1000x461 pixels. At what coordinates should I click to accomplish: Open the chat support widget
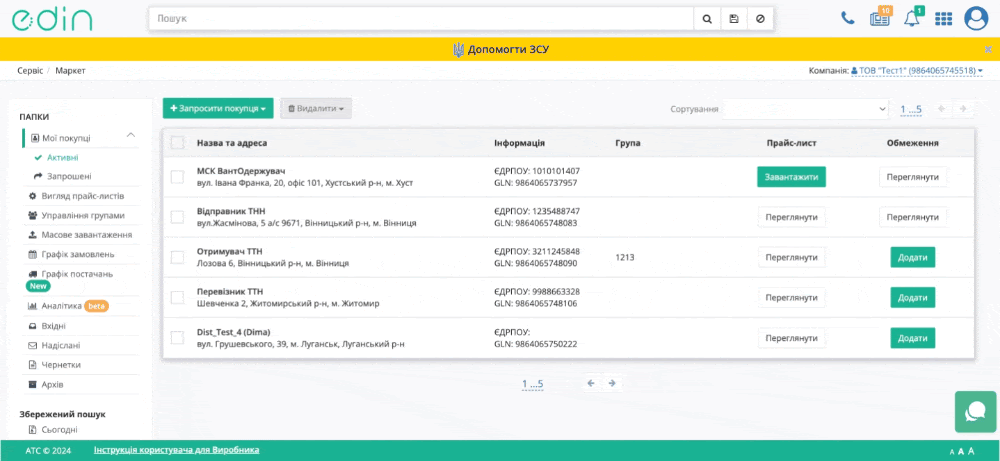tap(975, 412)
